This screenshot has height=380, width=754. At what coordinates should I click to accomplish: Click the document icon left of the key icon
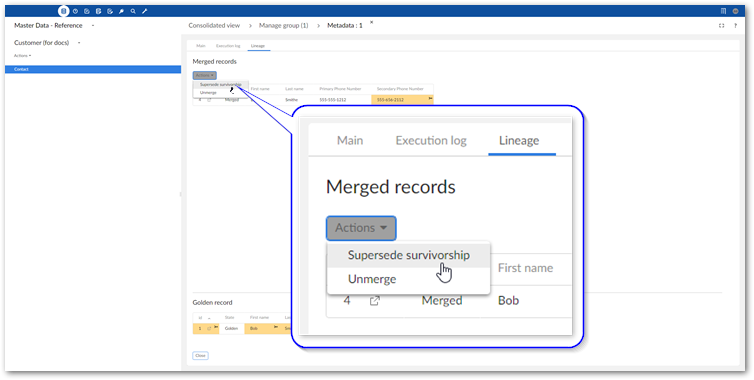point(110,11)
